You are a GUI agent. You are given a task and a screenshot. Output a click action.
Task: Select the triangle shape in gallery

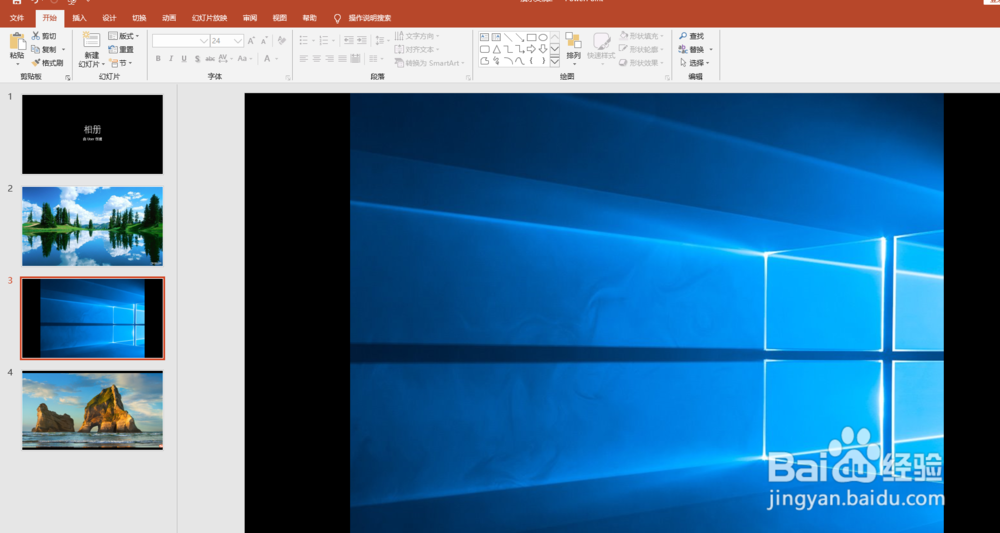[496, 48]
